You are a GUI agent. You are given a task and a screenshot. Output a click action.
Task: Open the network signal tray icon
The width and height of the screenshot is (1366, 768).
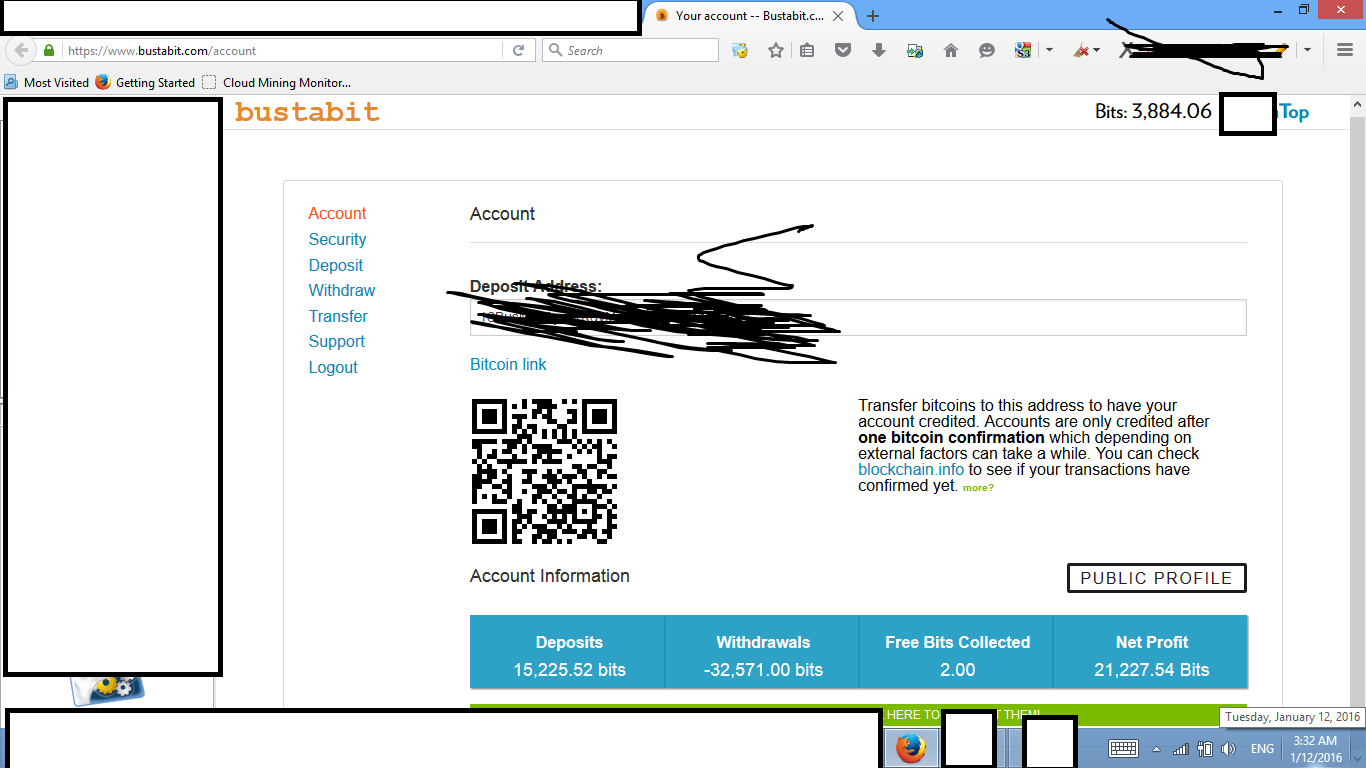click(1181, 749)
